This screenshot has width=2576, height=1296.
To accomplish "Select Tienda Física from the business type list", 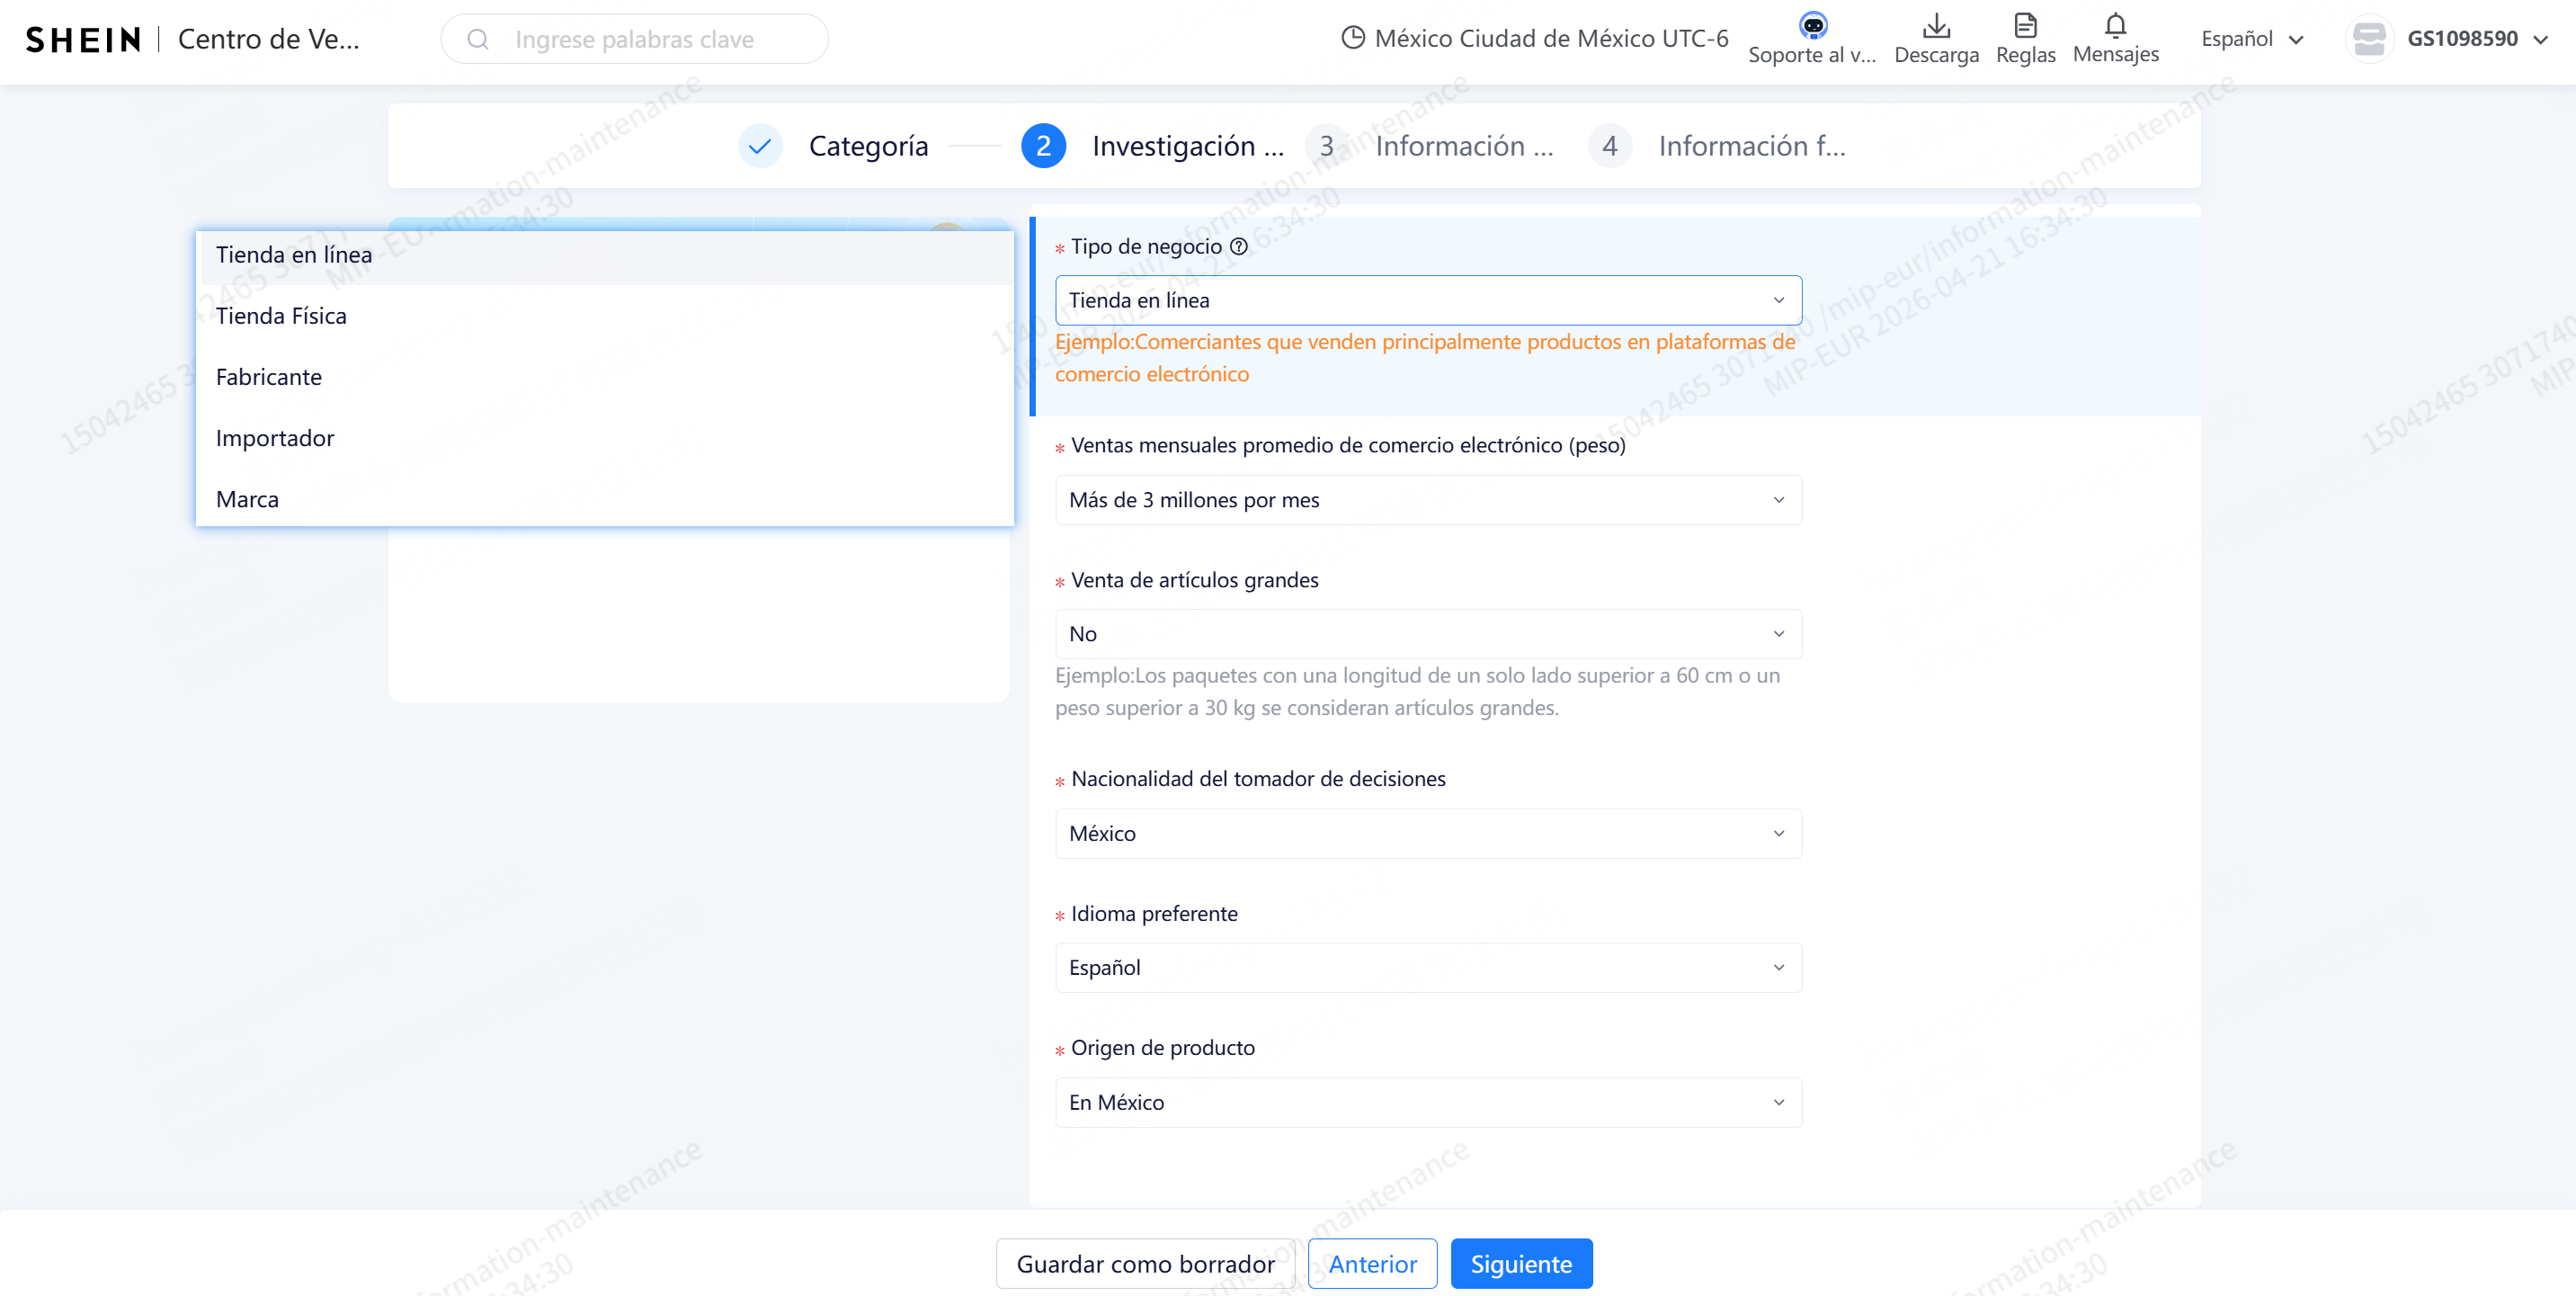I will [282, 315].
